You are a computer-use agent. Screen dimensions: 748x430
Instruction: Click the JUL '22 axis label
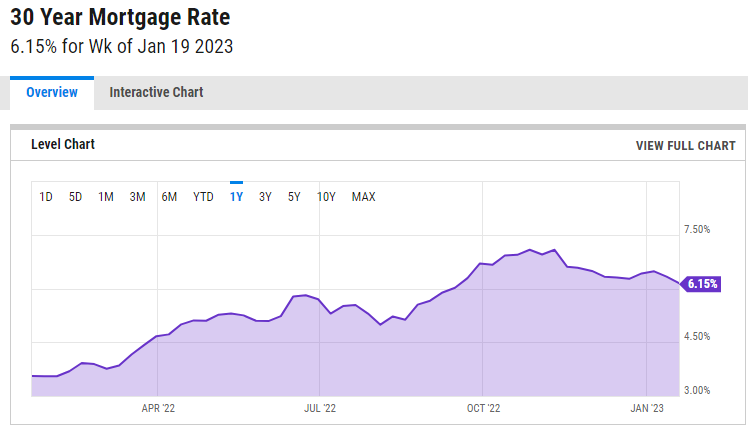(x=320, y=408)
